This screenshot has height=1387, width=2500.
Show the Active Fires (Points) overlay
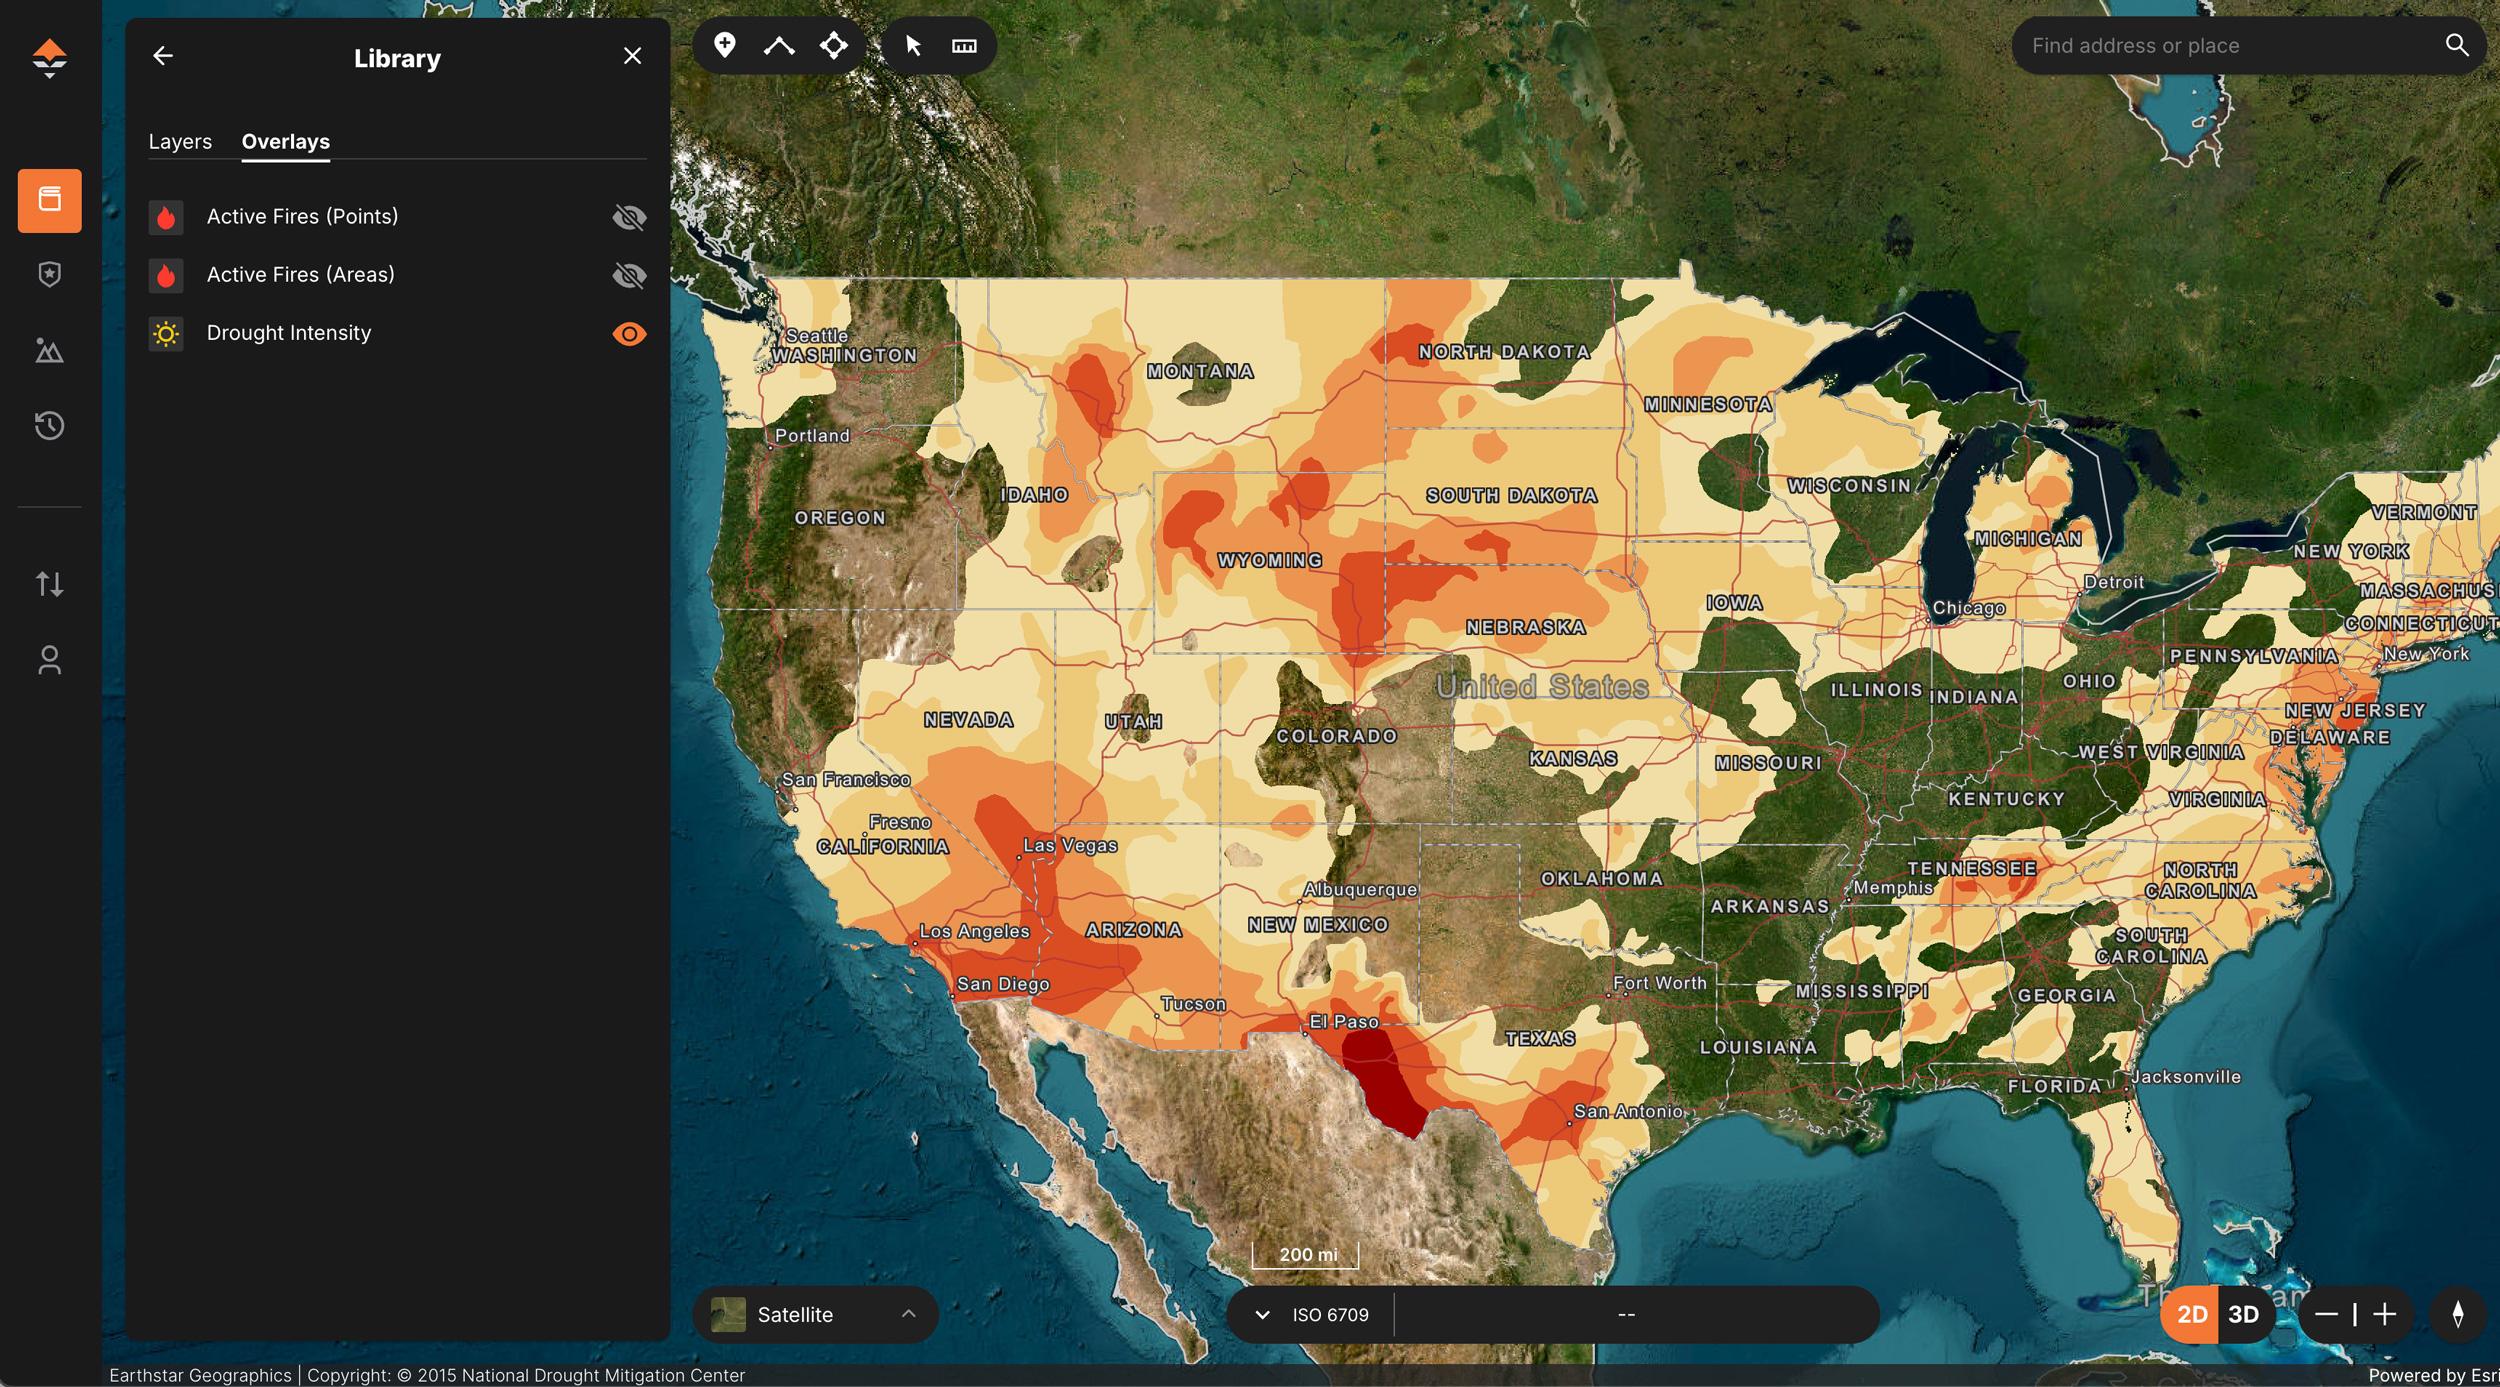(630, 217)
